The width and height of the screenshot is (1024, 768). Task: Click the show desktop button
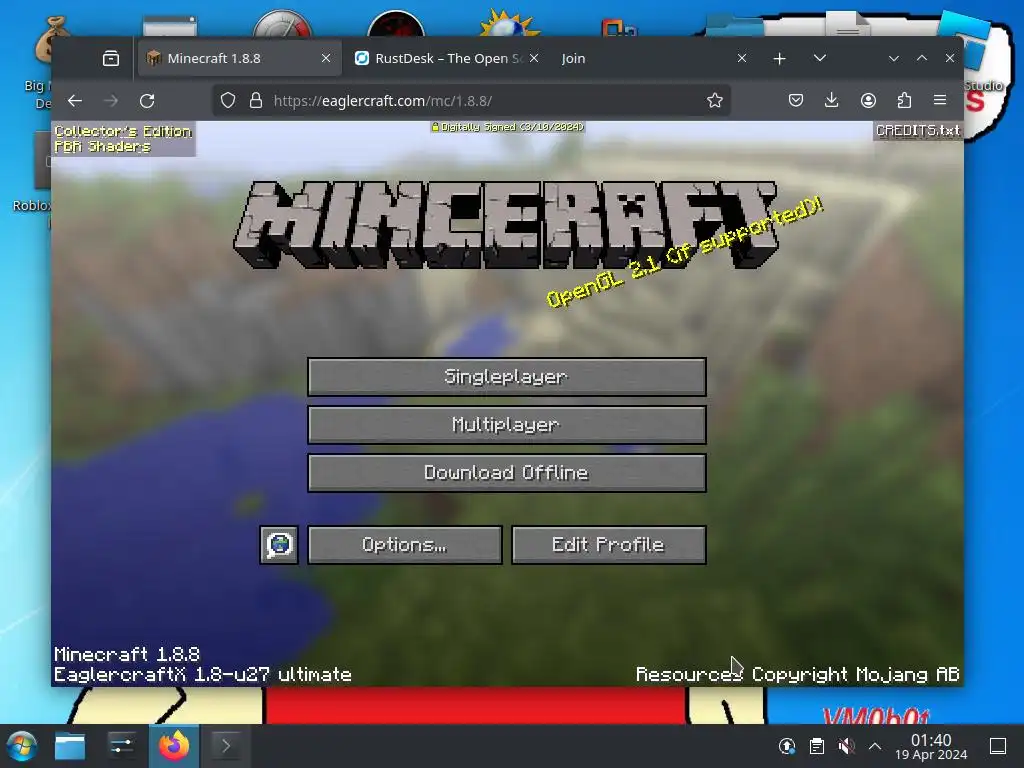[998, 746]
